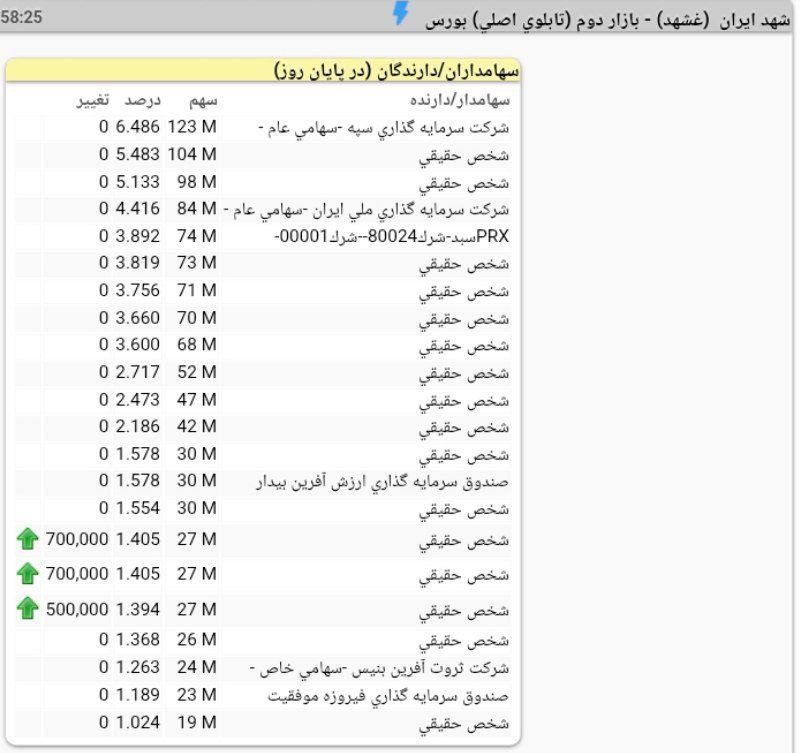This screenshot has height=753, width=800.
Task: Click the سهامدار/دارنده column header
Action: [x=461, y=100]
